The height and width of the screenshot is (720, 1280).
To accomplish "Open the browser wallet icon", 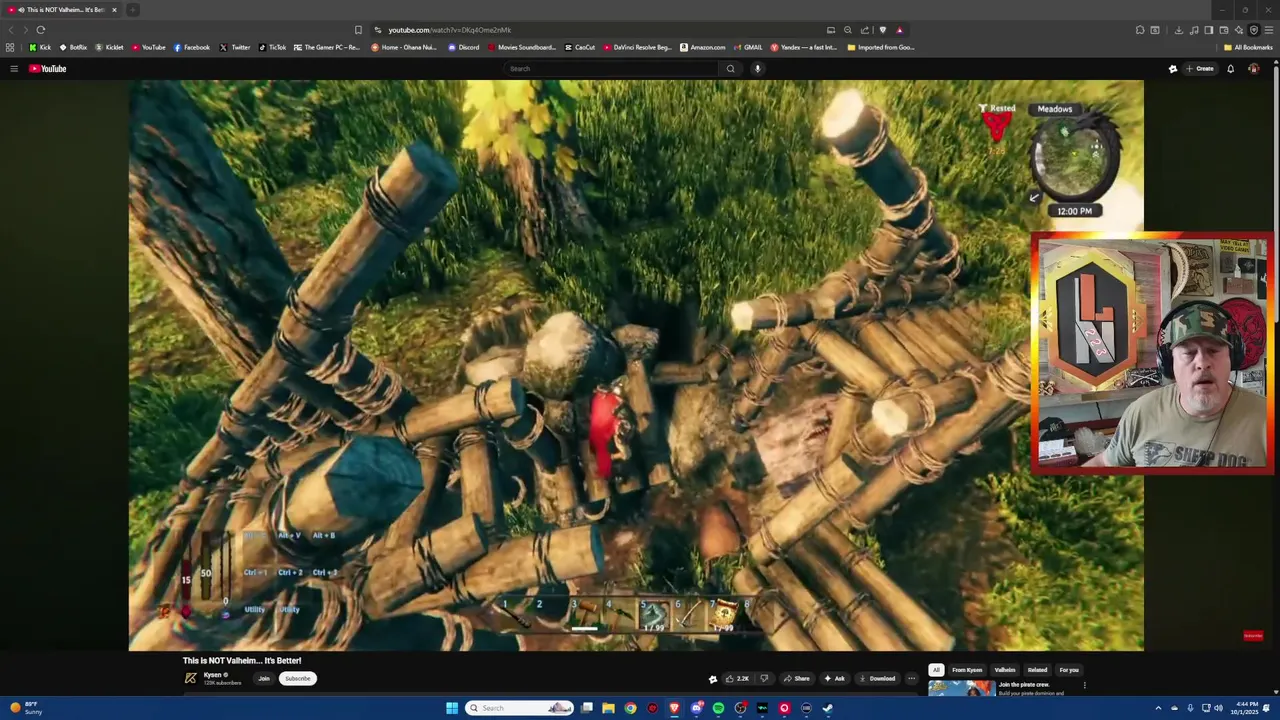I will point(1223,30).
